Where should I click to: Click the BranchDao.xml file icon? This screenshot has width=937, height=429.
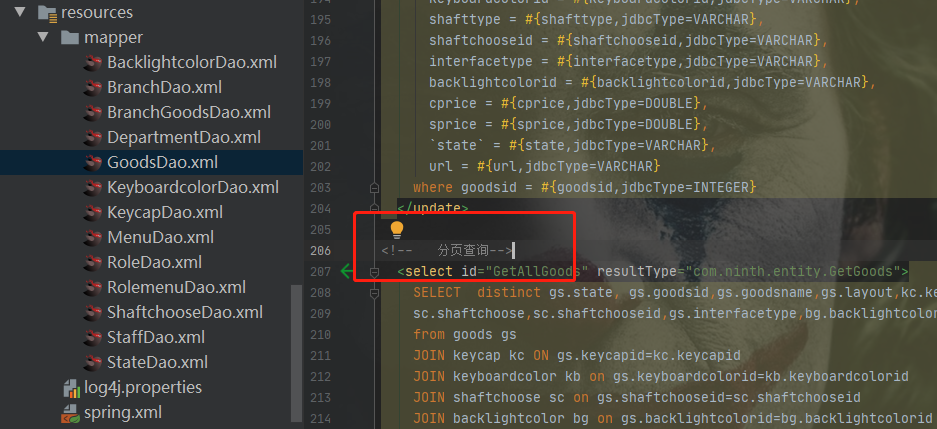click(x=92, y=87)
